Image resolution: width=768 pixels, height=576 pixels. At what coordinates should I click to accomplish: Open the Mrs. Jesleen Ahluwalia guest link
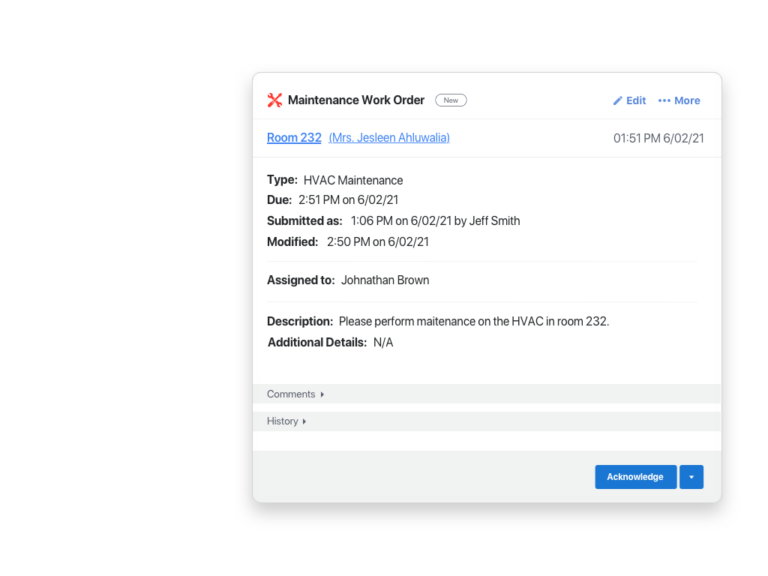[389, 138]
